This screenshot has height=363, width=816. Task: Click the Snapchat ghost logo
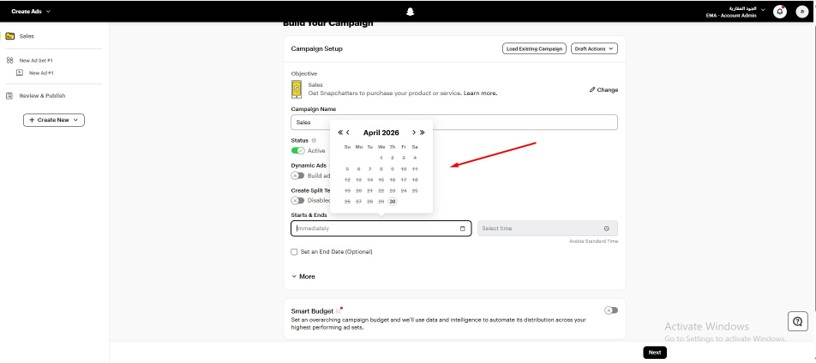pyautogui.click(x=410, y=11)
